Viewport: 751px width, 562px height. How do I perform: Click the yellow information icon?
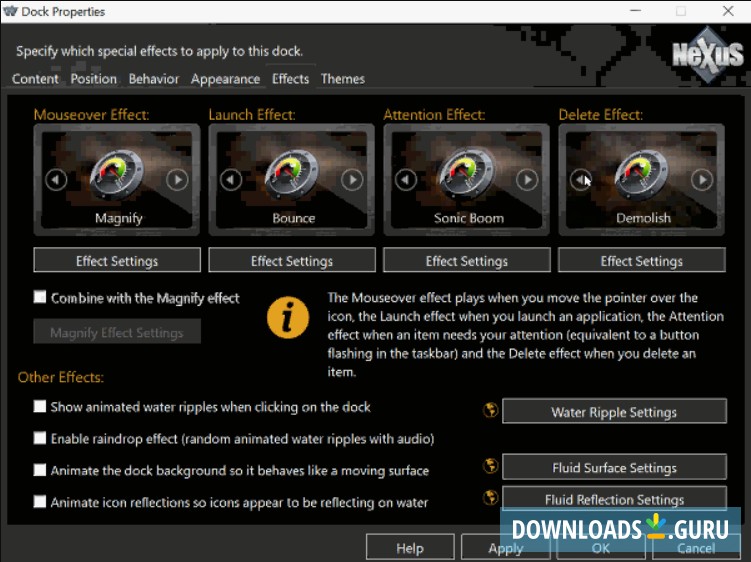288,317
